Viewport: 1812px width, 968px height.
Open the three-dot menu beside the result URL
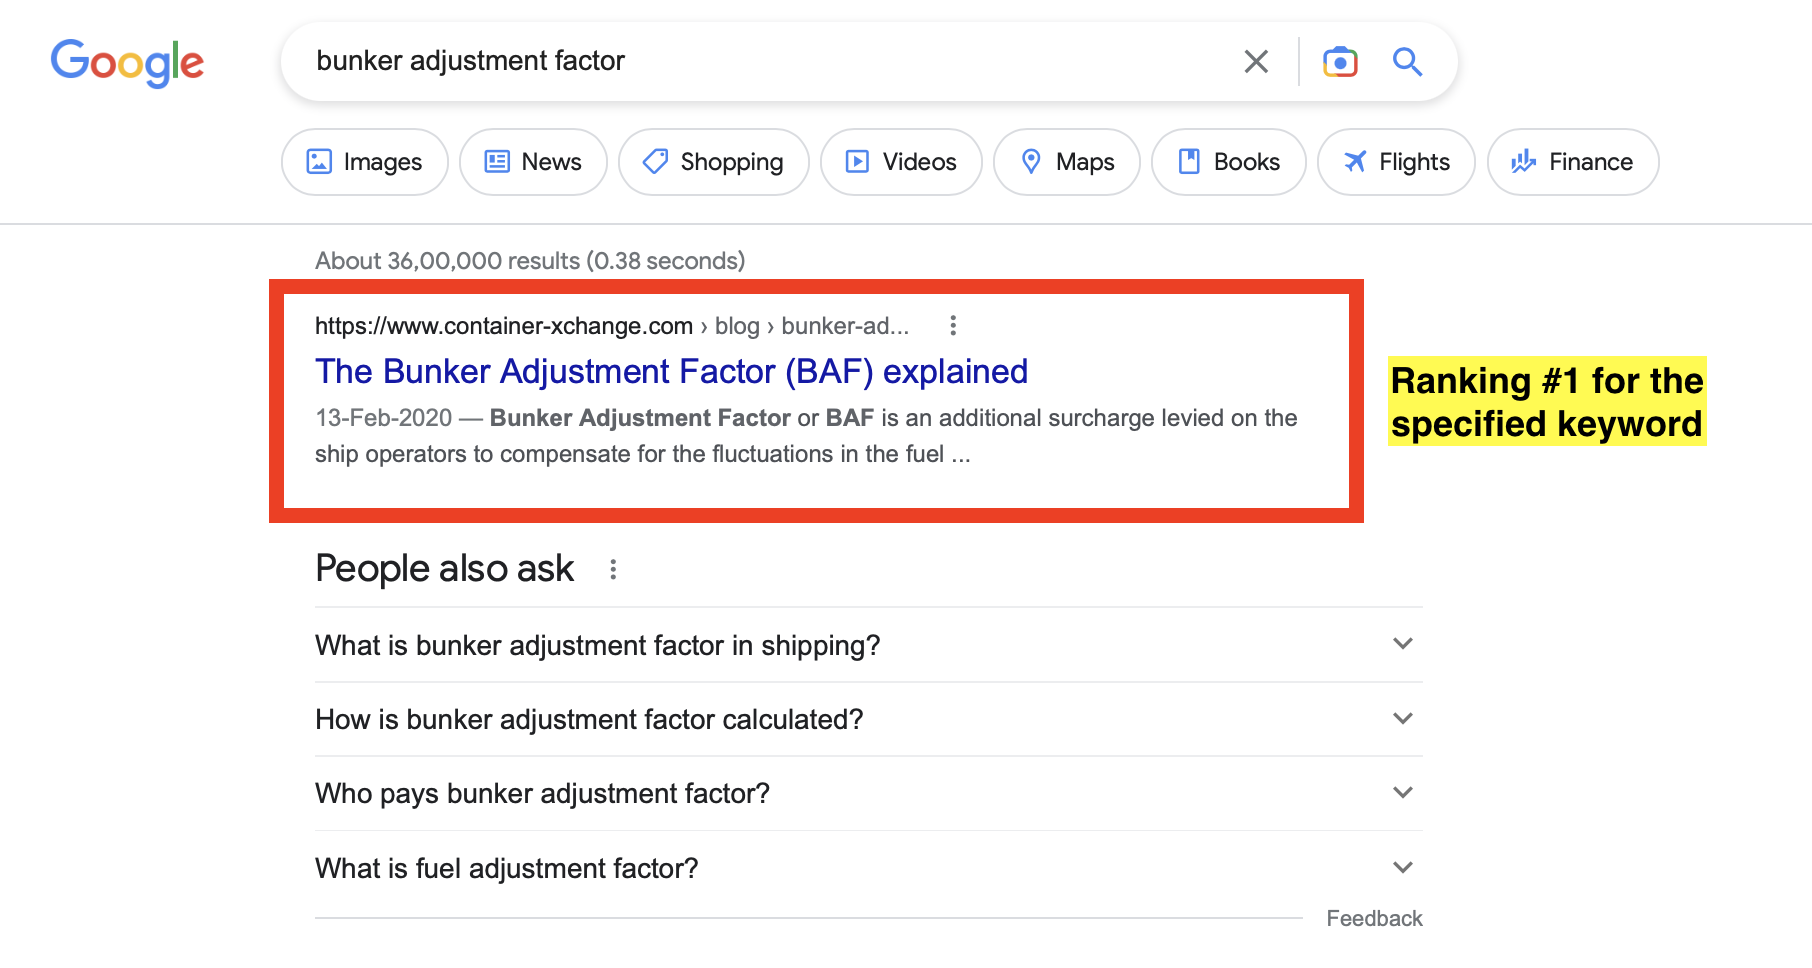click(x=953, y=326)
